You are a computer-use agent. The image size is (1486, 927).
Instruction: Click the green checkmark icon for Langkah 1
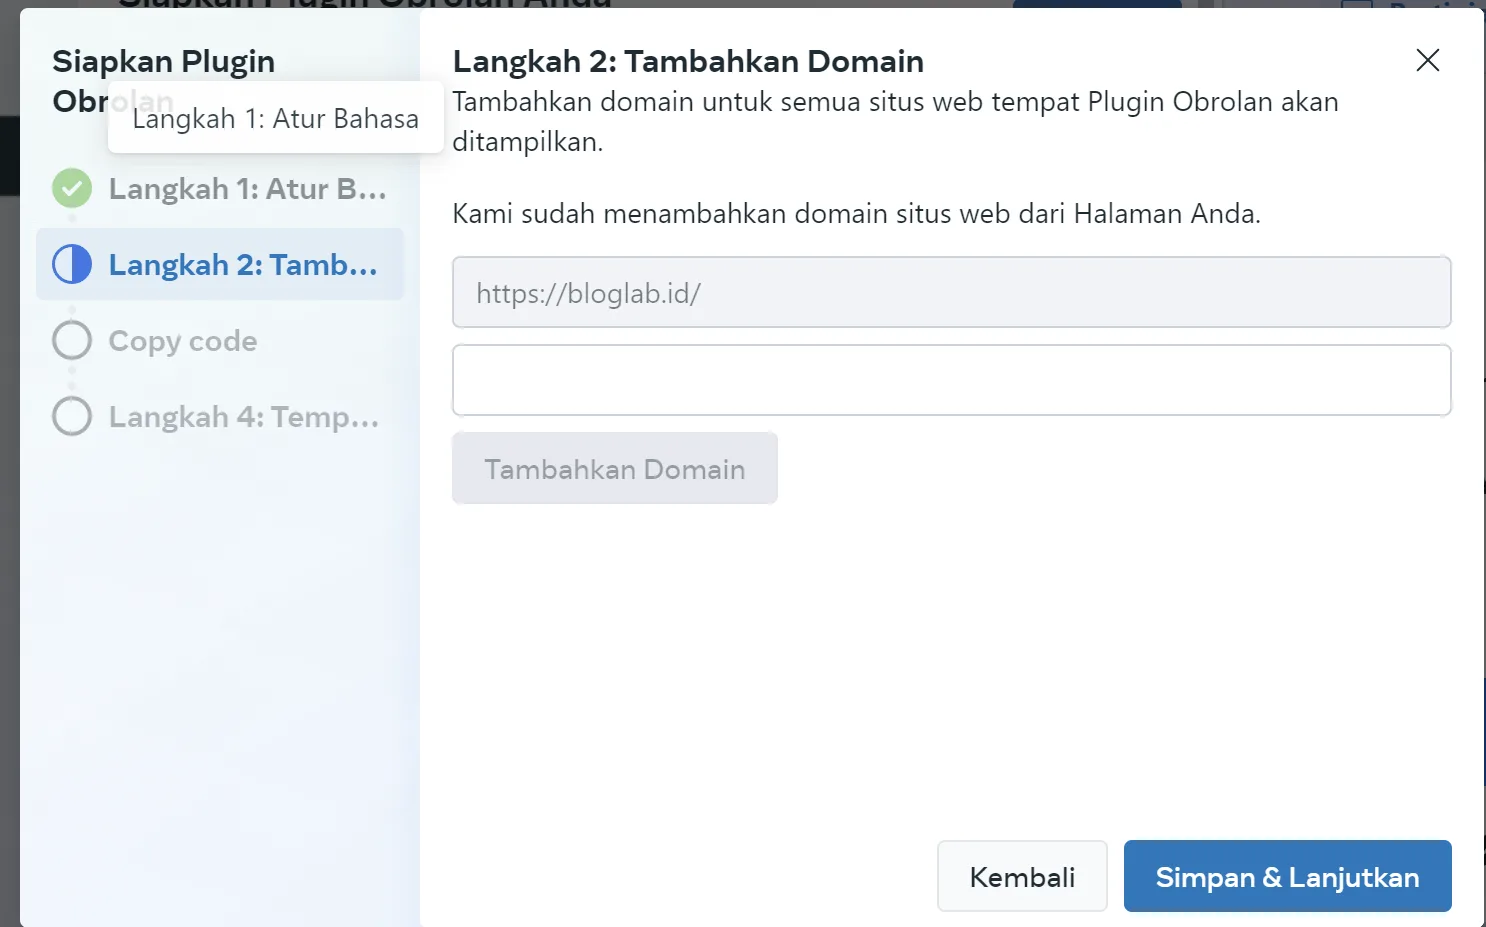(x=72, y=188)
